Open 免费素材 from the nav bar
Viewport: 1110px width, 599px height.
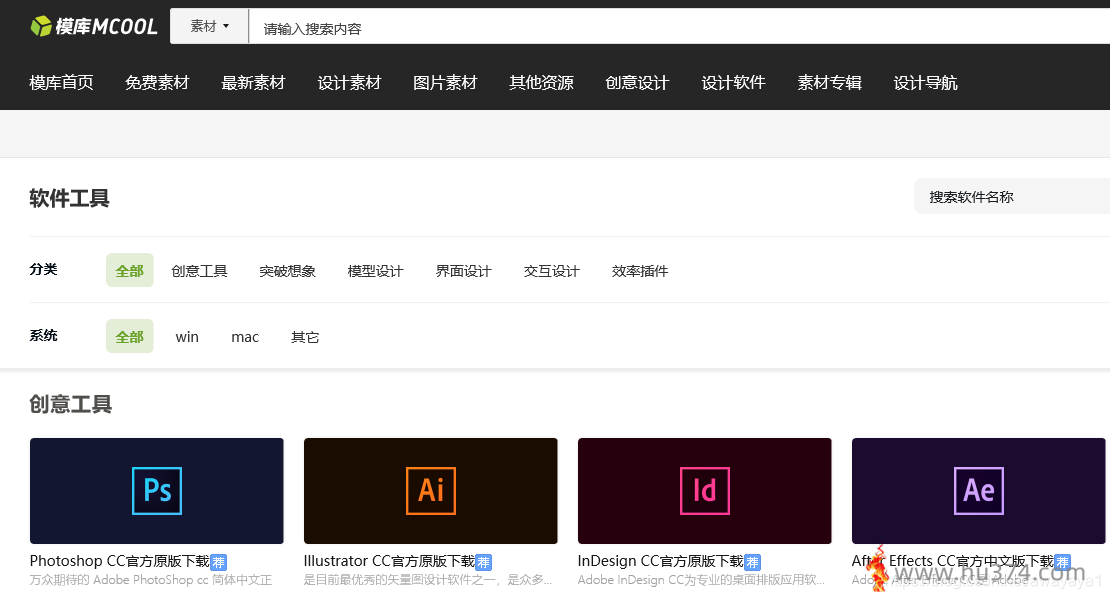click(x=157, y=83)
